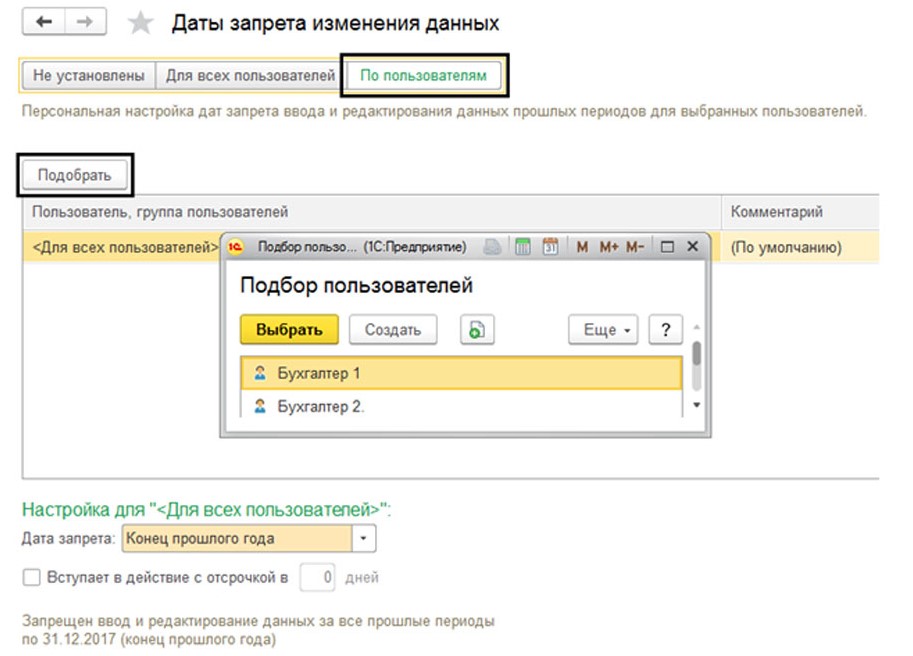Click the forward navigation arrow
The height and width of the screenshot is (656, 913).
(86, 22)
